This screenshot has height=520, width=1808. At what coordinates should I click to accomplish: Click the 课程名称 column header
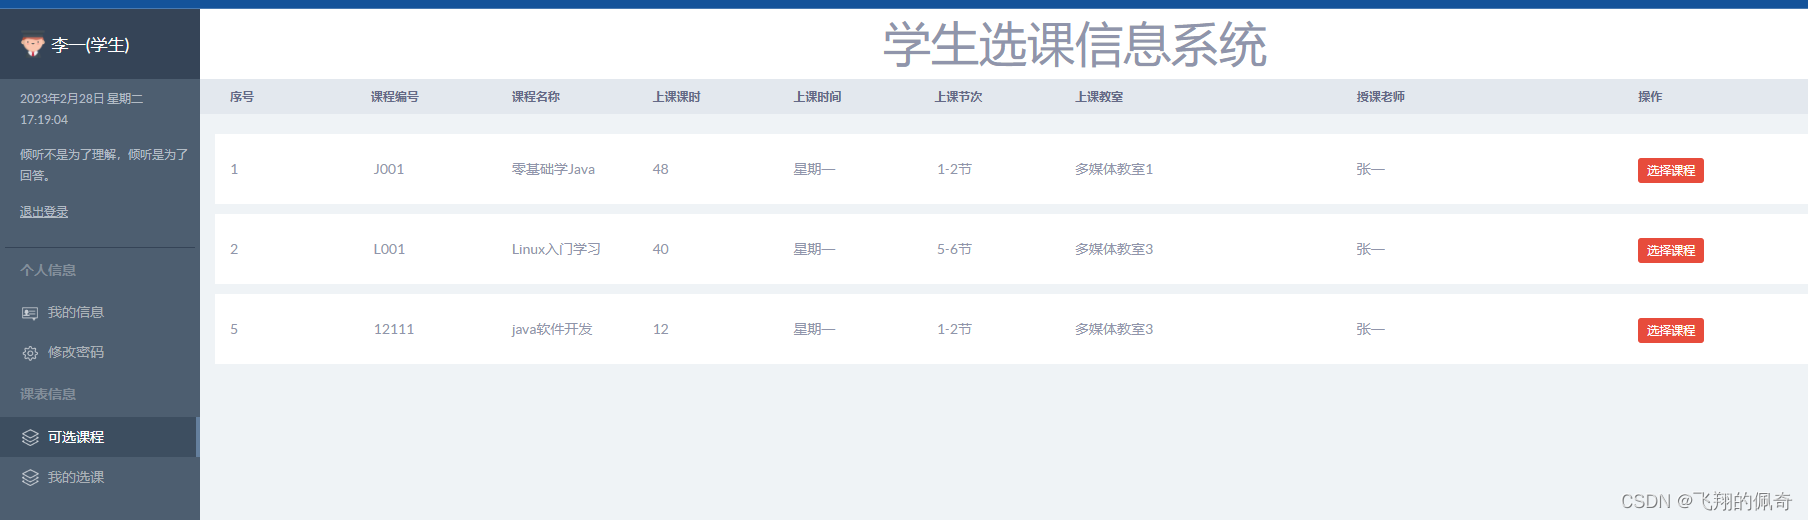(536, 97)
